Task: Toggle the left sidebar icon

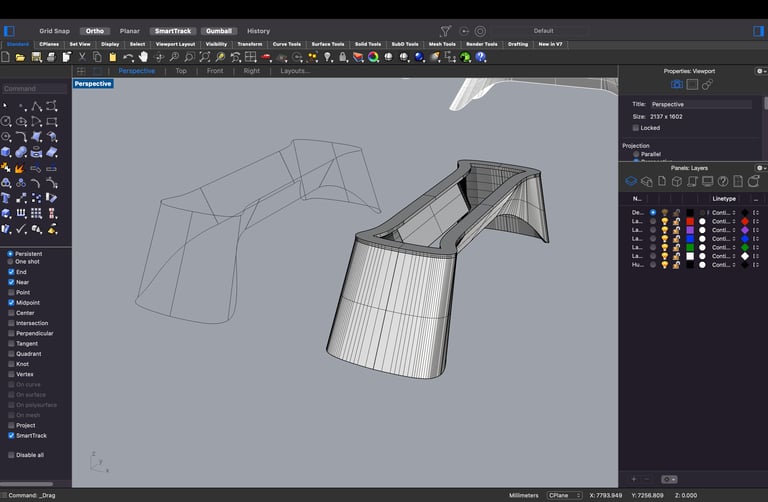Action: point(10,31)
